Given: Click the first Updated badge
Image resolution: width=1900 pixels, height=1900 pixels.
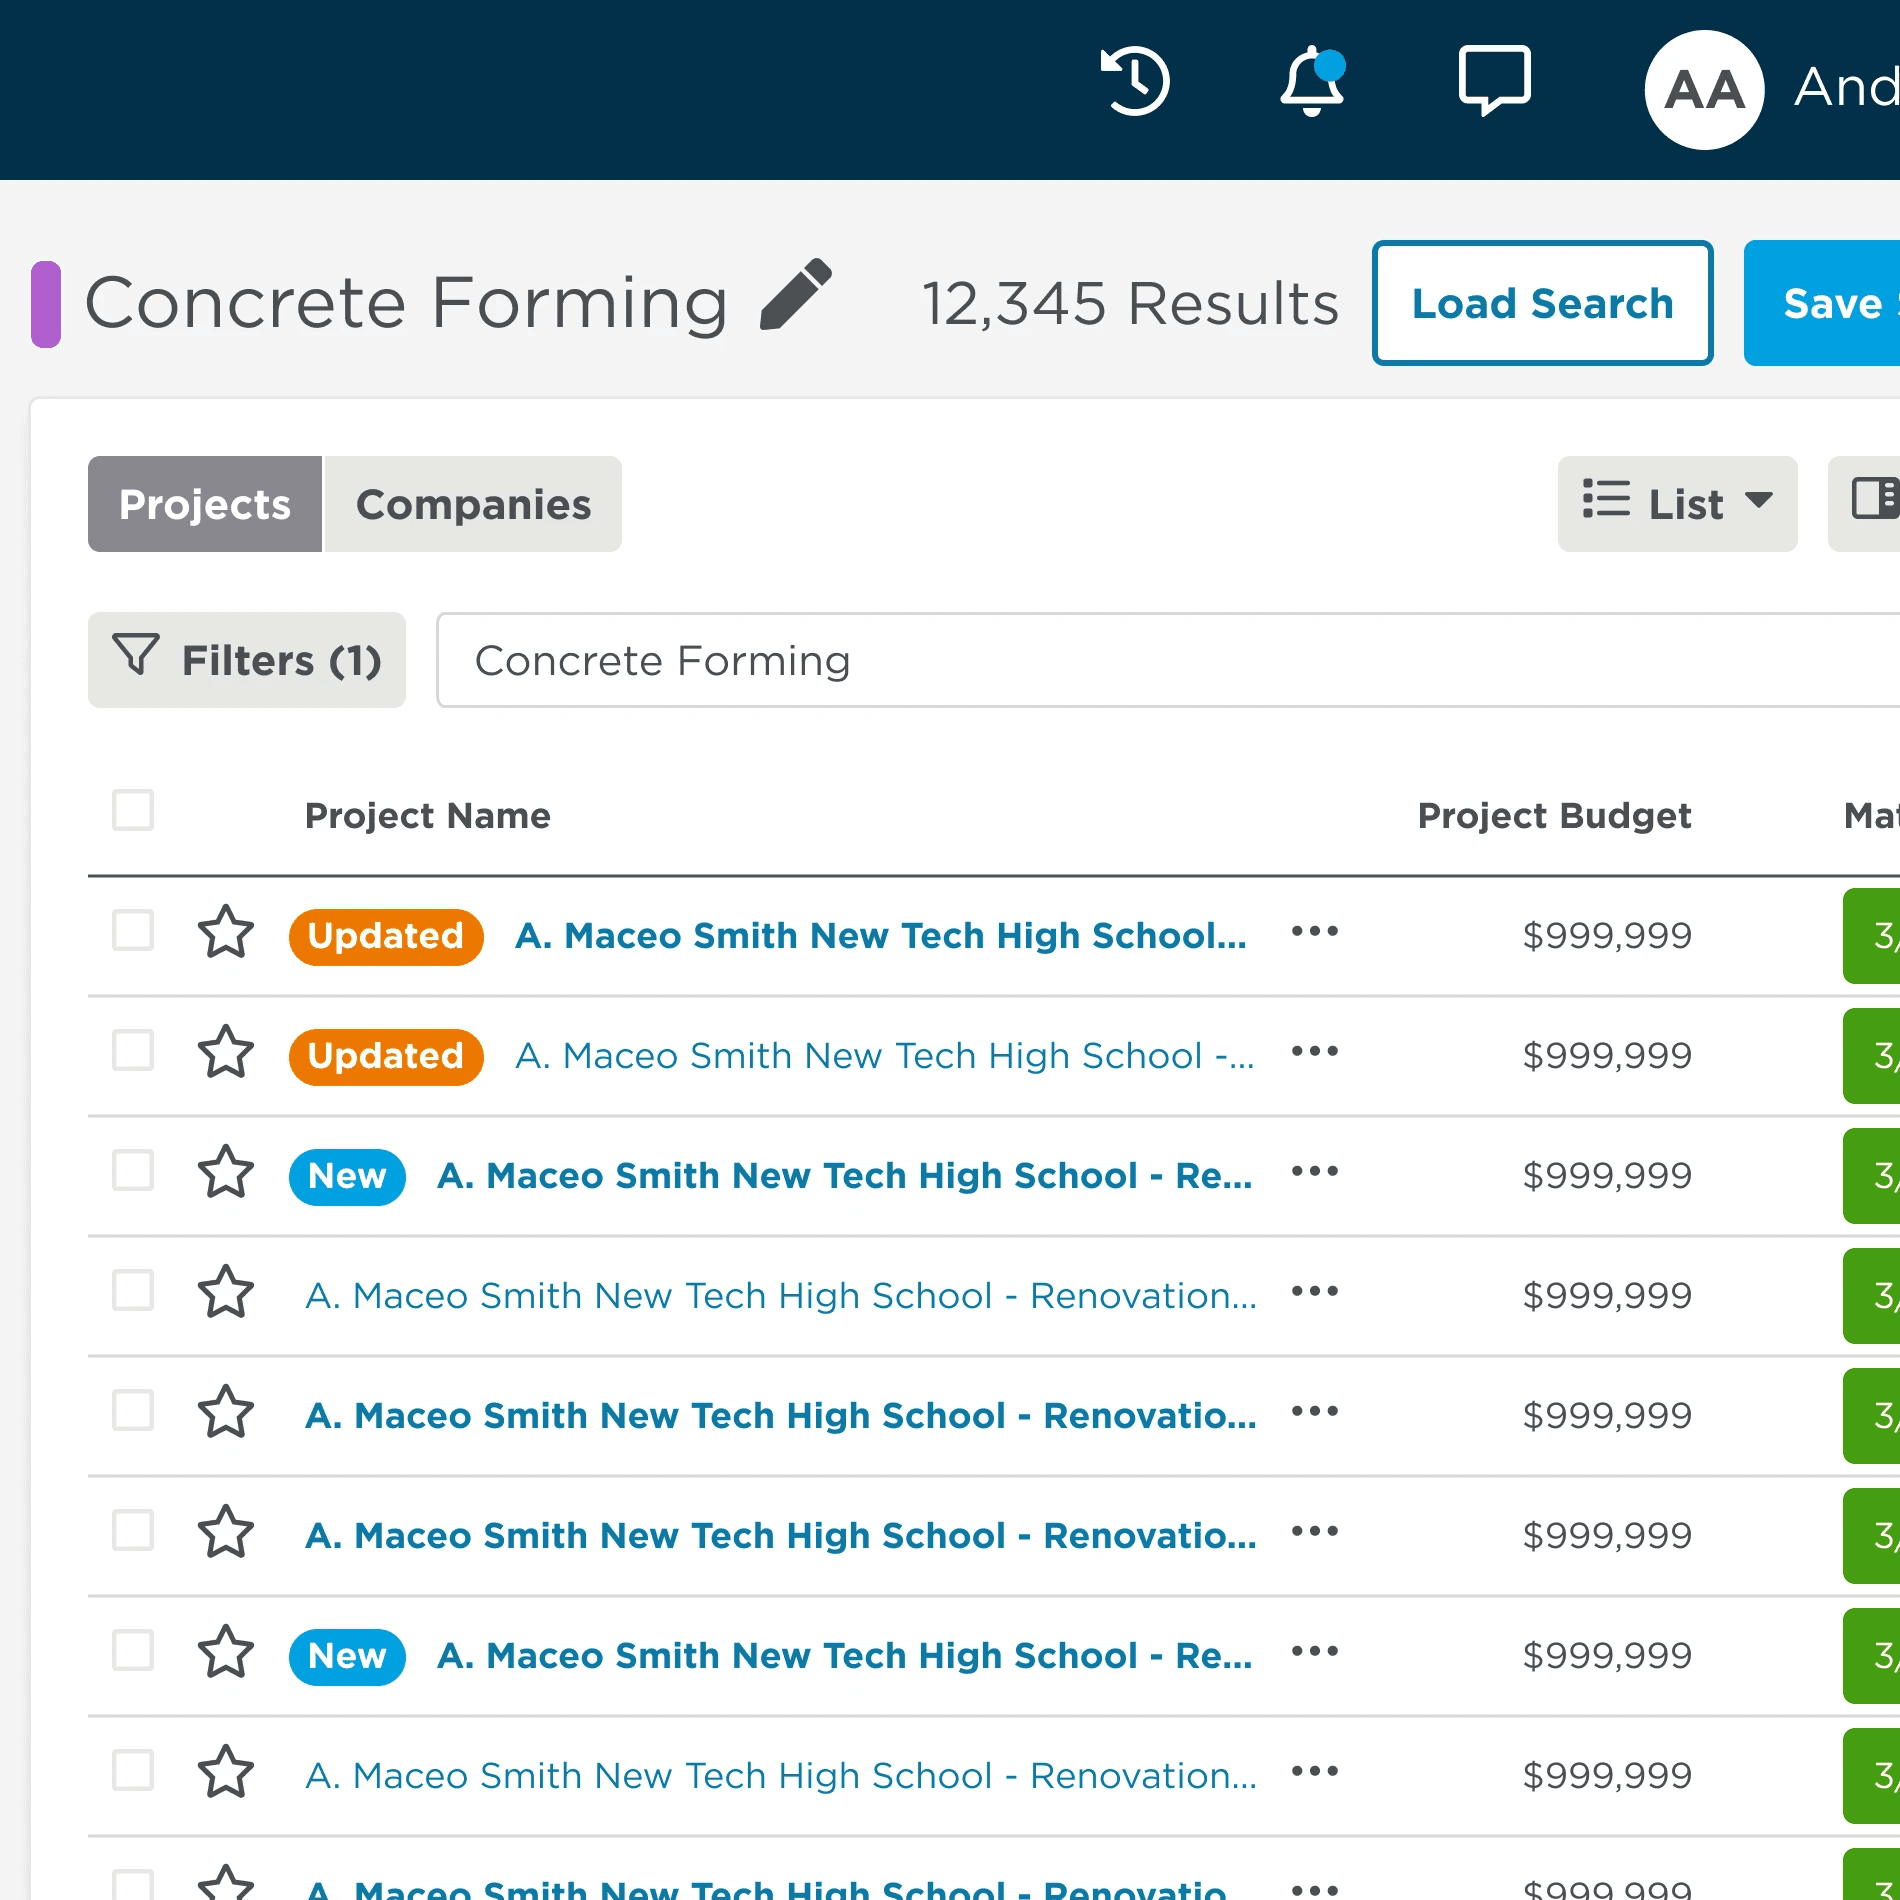Looking at the screenshot, I should pyautogui.click(x=386, y=936).
